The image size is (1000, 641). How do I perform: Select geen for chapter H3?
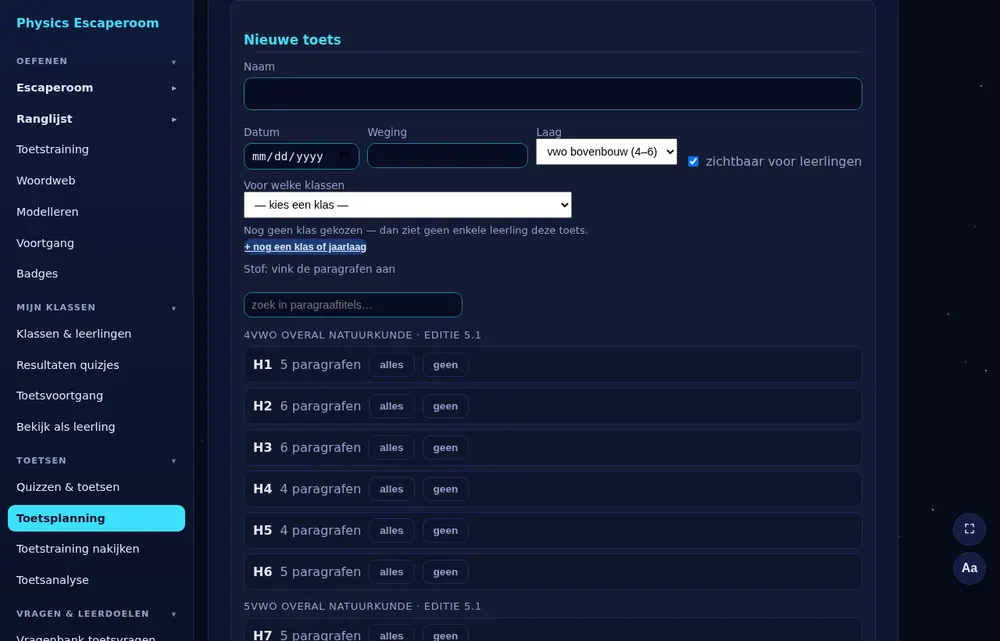point(445,448)
